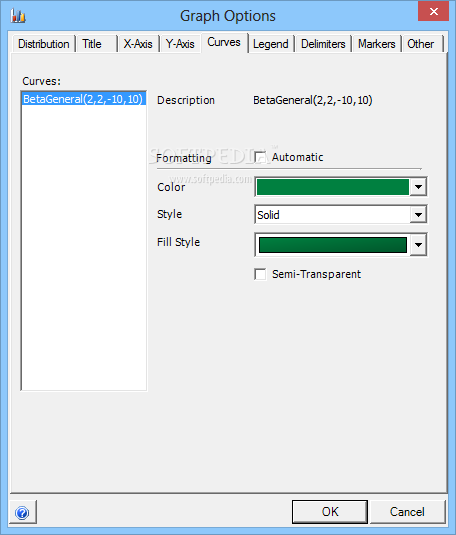This screenshot has height=535, width=456.
Task: Click the Solid style field
Action: click(x=333, y=215)
